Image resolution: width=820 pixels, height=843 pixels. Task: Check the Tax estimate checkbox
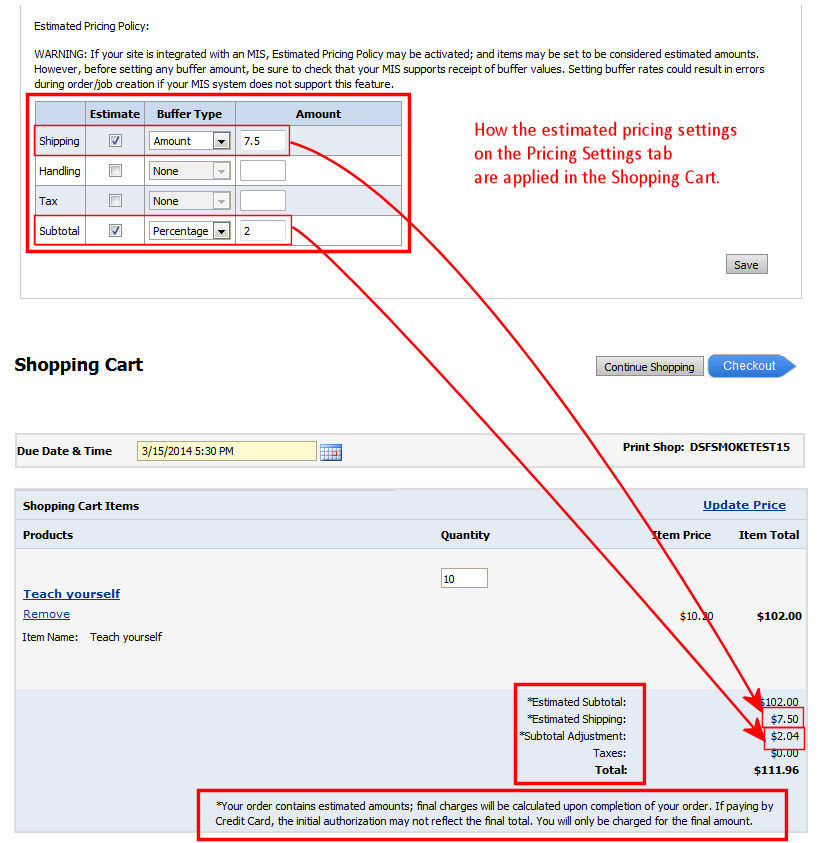(x=115, y=201)
